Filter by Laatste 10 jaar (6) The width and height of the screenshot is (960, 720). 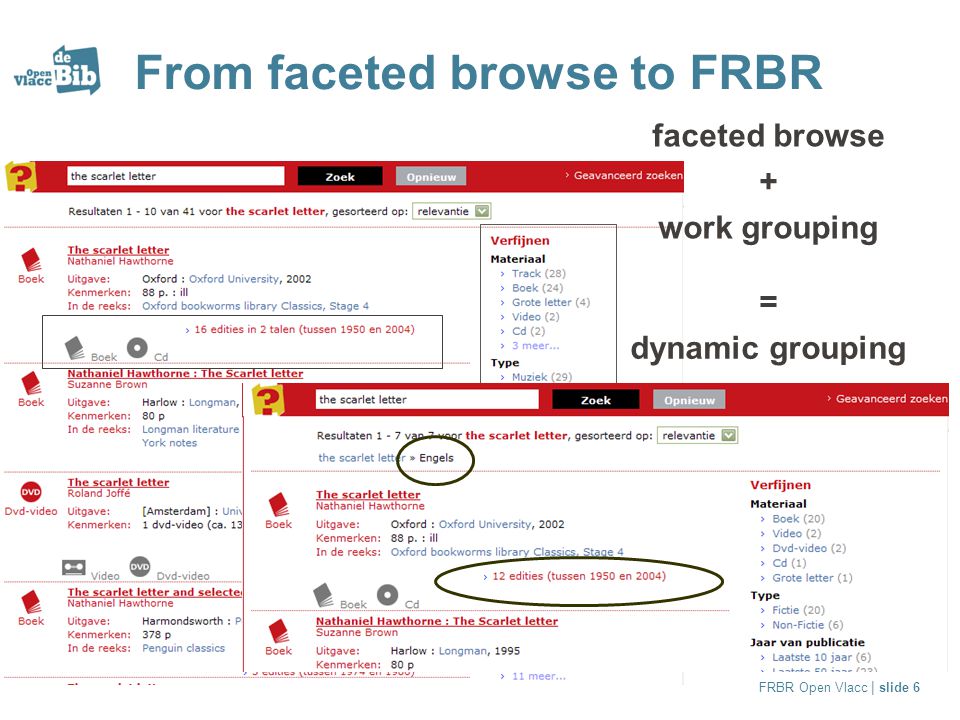(x=821, y=657)
